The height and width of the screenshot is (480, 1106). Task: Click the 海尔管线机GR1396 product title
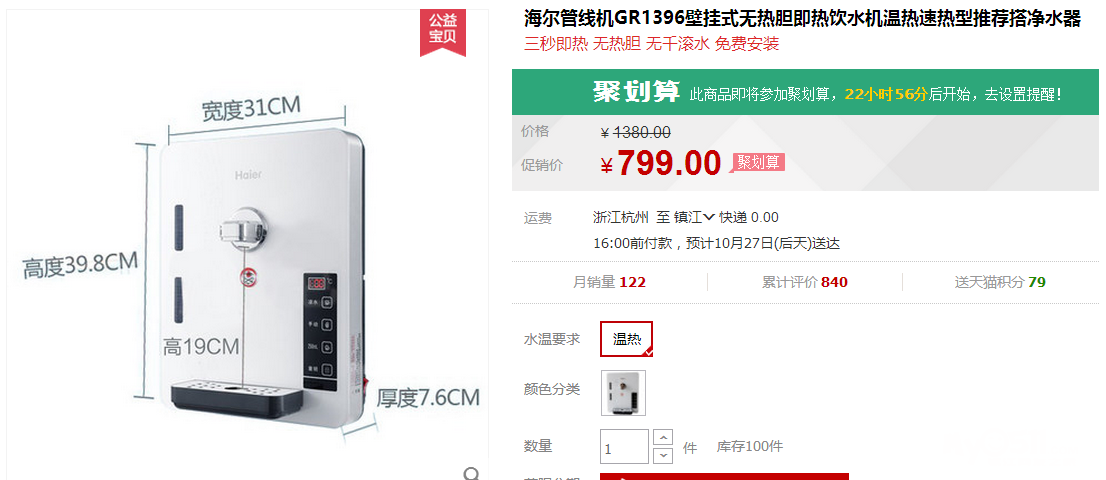802,19
